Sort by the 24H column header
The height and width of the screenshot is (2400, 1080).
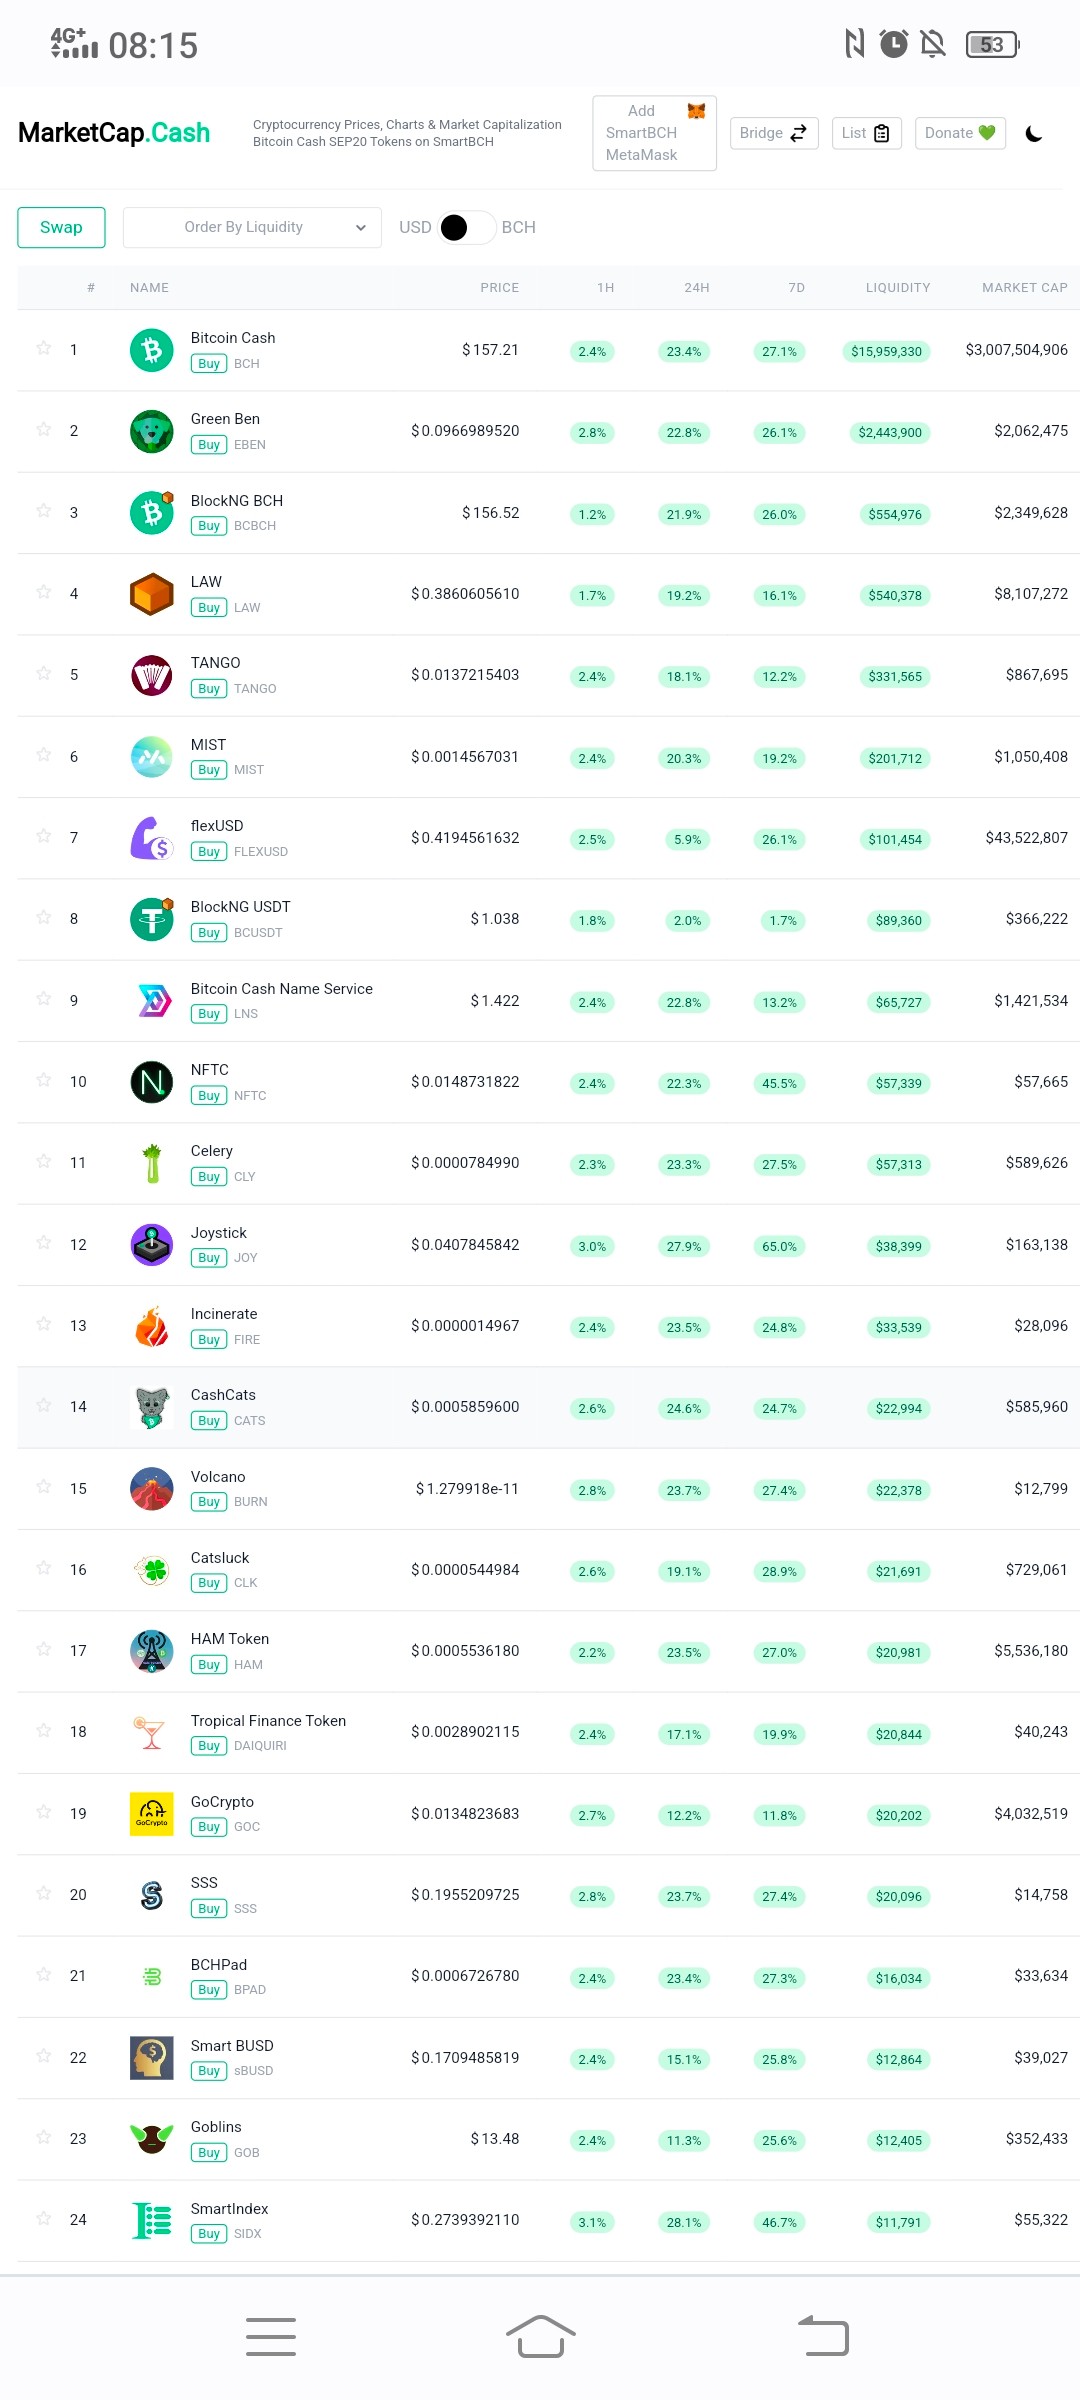click(x=697, y=288)
